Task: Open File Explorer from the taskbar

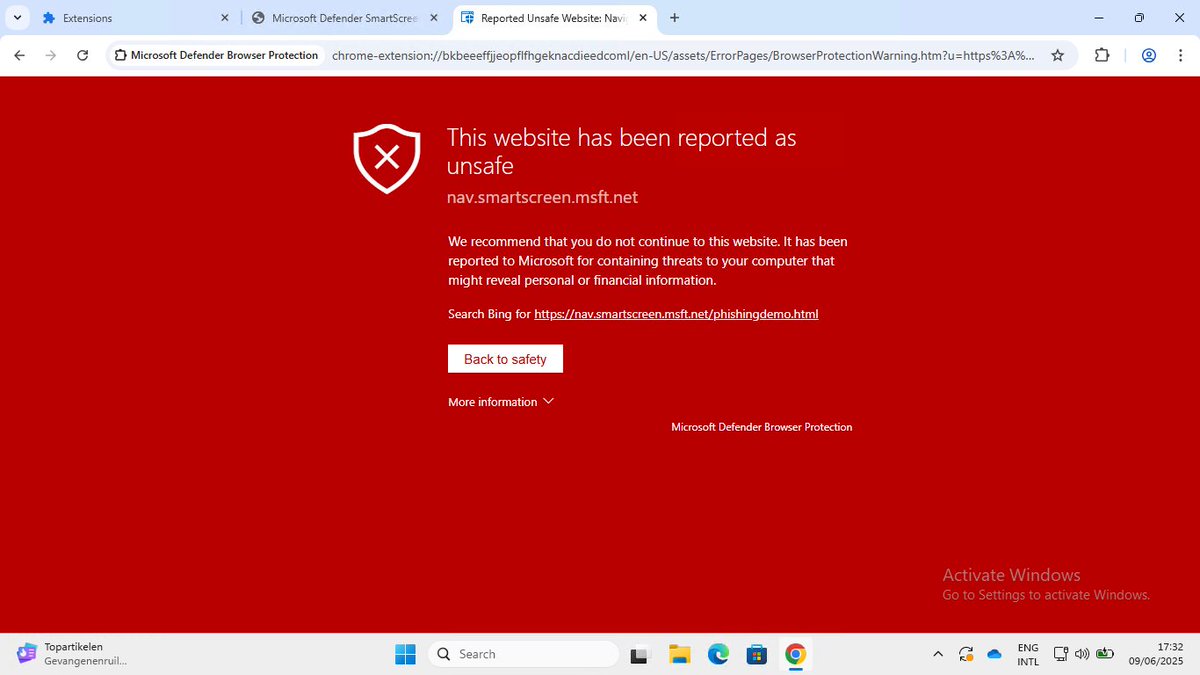Action: 680,654
